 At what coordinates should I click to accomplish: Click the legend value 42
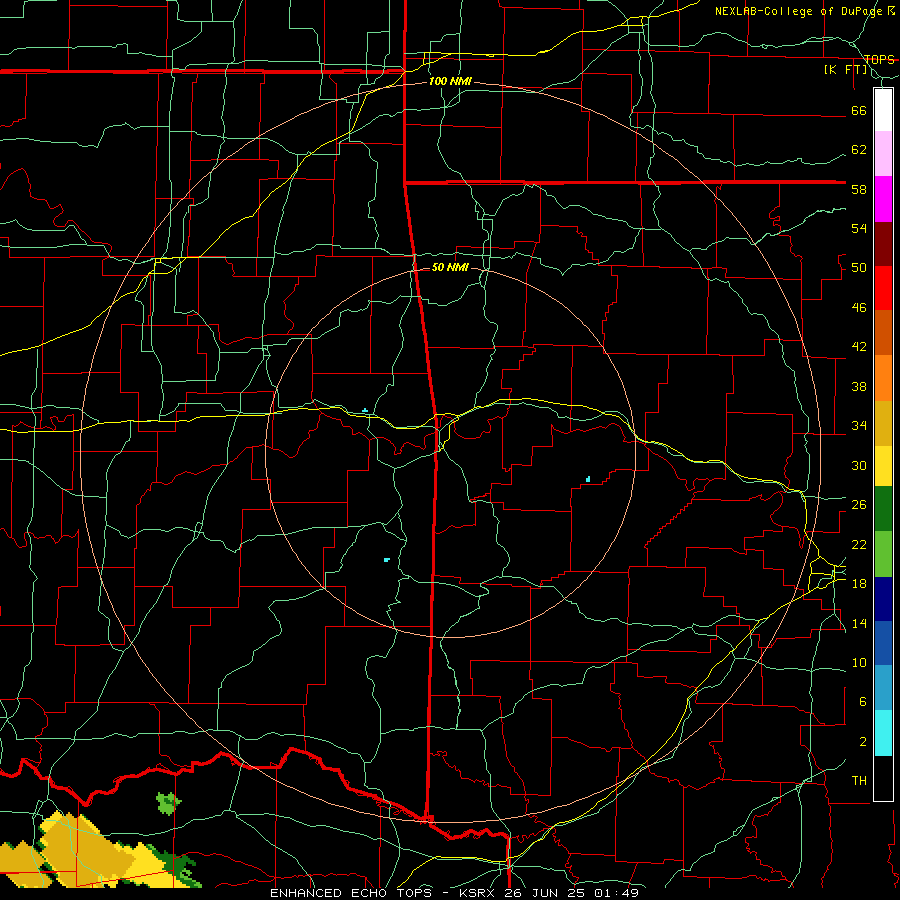(859, 346)
